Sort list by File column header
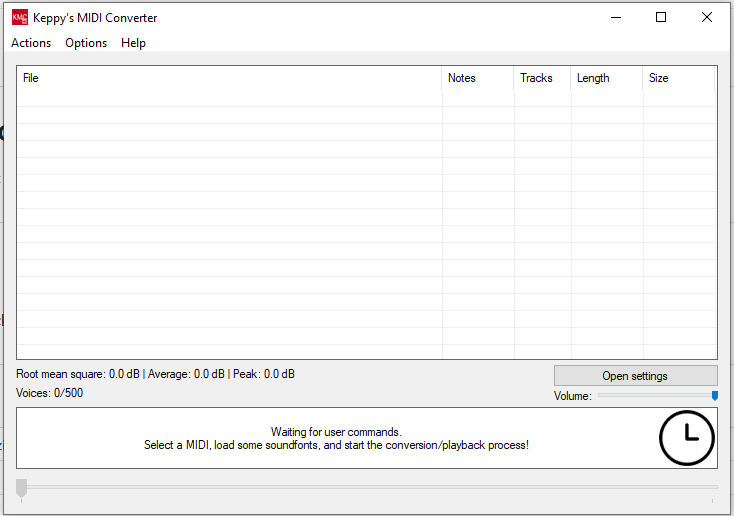Screen dimensions: 734x516 pyautogui.click(x=229, y=78)
